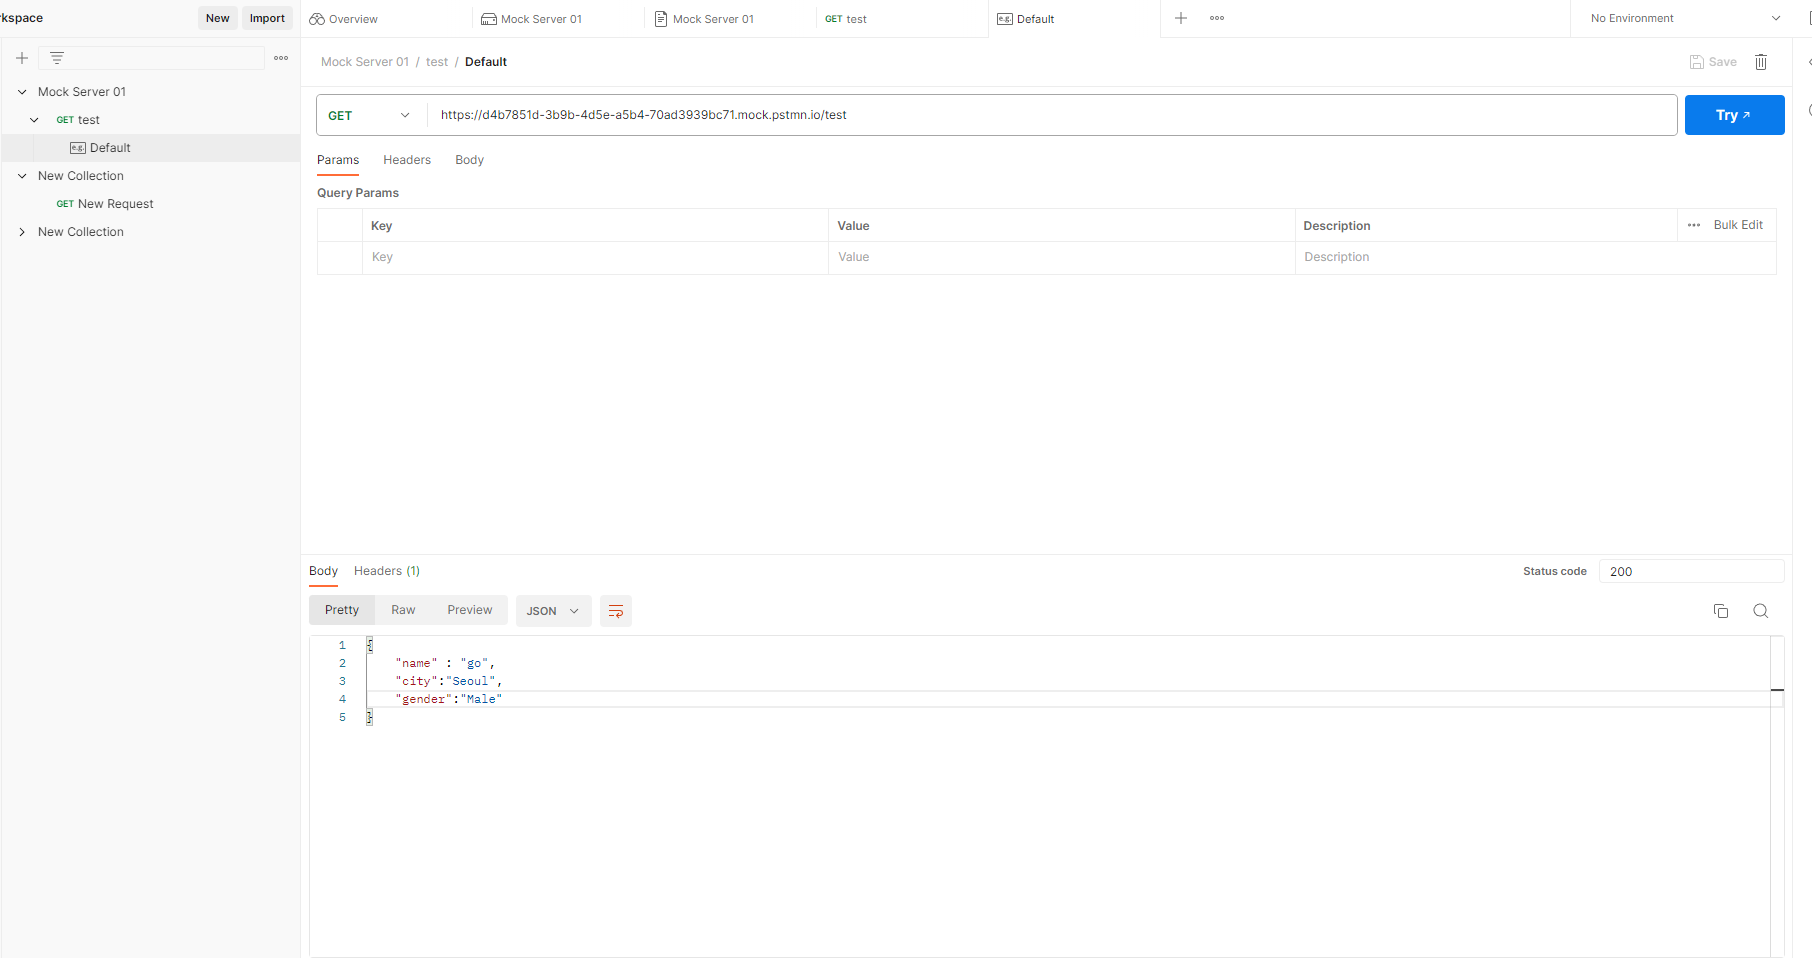This screenshot has height=958, width=1812.
Task: Click Mock Server 01 in breadcrumb
Action: [365, 62]
